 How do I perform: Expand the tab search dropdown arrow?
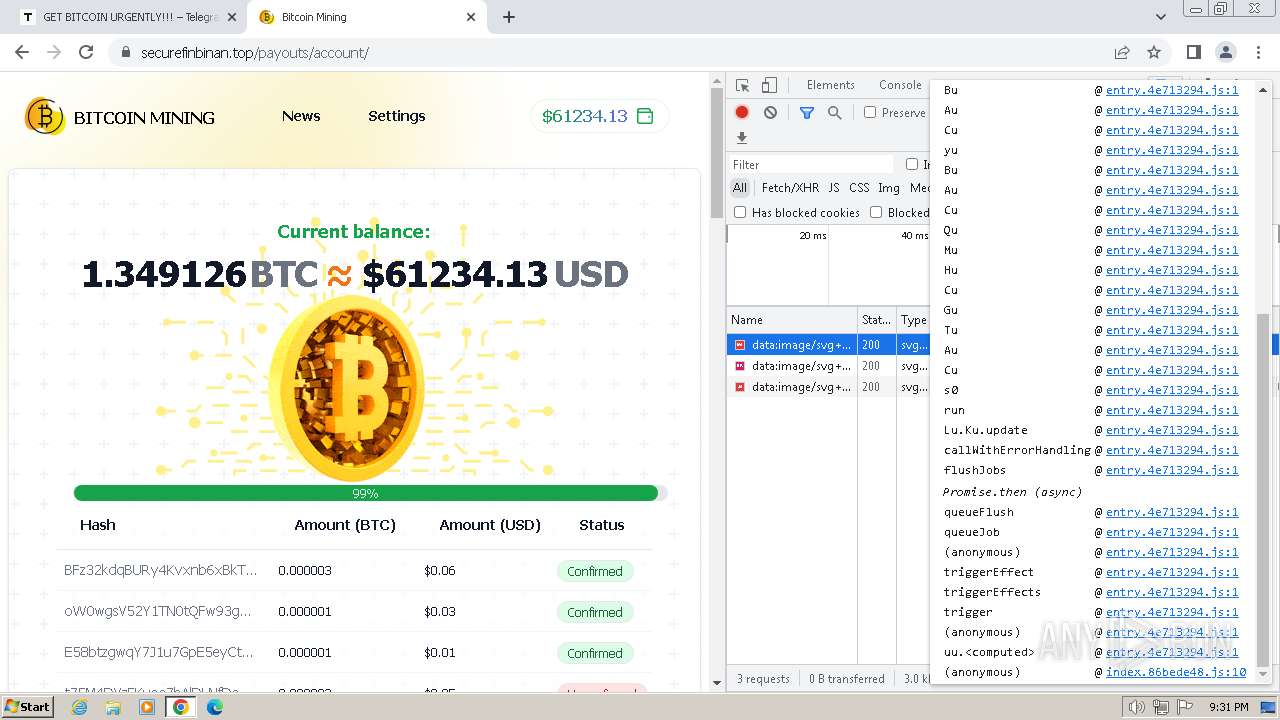pos(1161,17)
